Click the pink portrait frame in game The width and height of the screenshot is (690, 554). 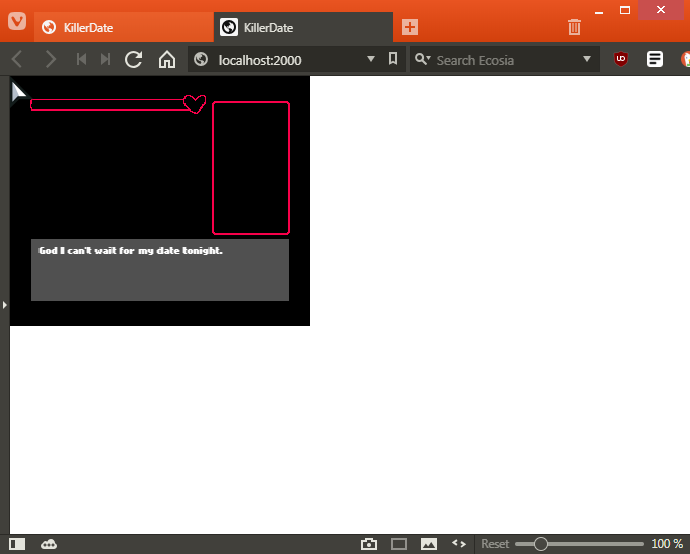click(251, 168)
